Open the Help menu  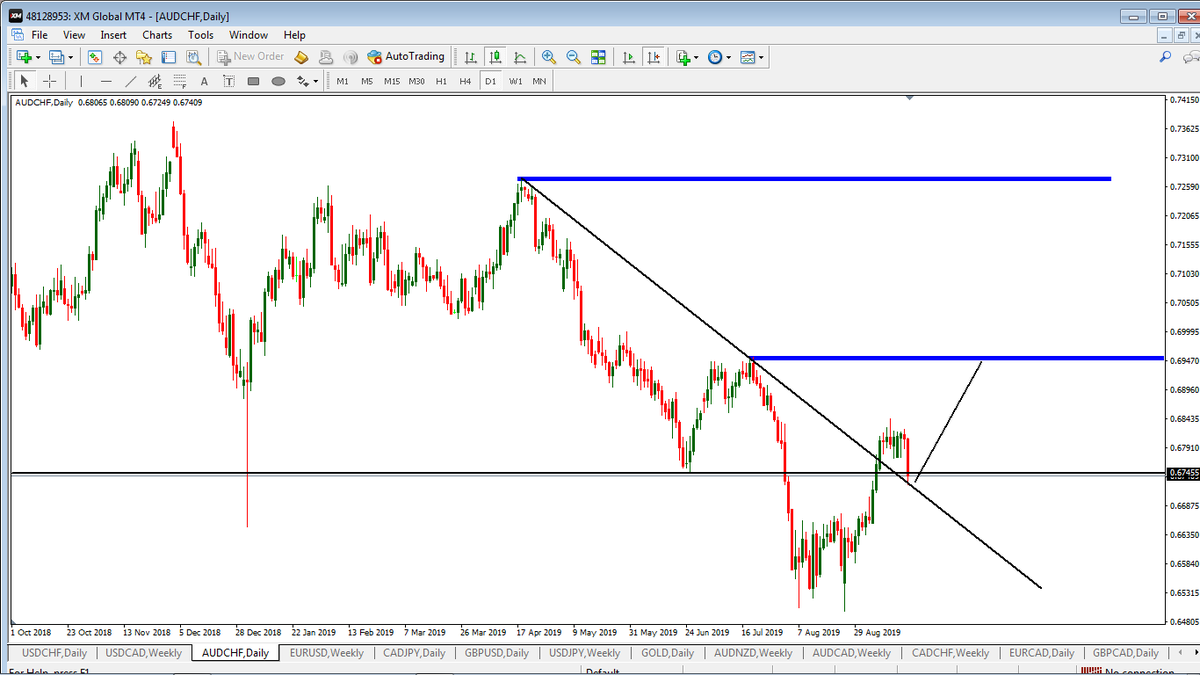294,35
